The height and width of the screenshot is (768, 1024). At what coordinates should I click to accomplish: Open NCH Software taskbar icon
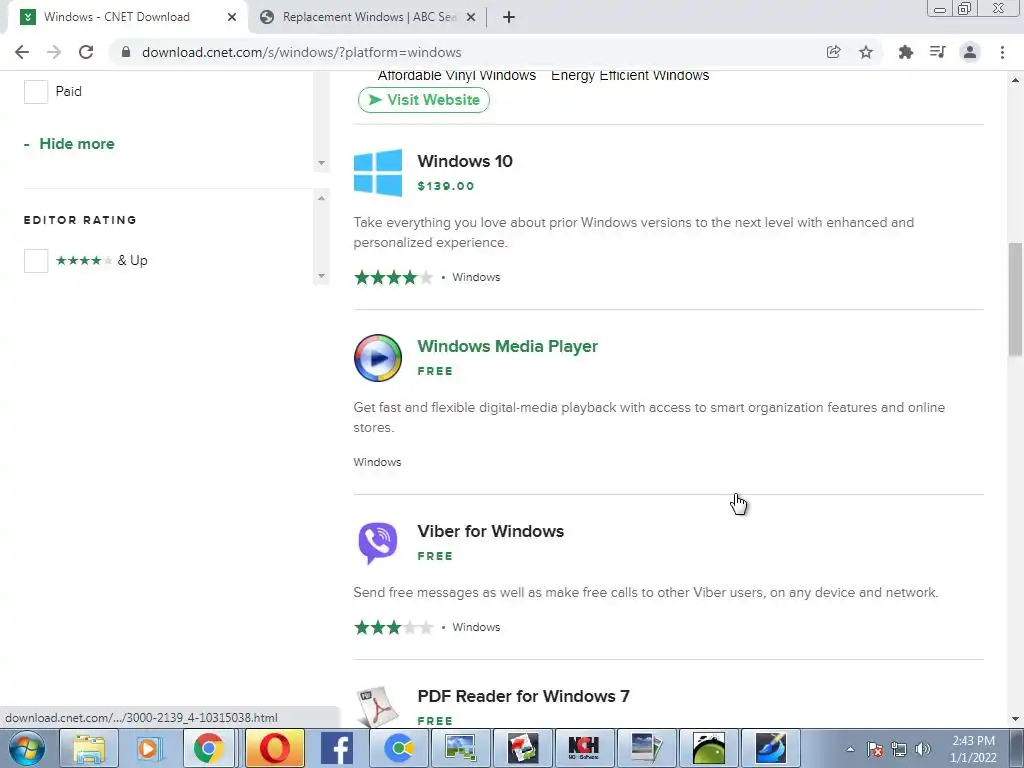(583, 748)
